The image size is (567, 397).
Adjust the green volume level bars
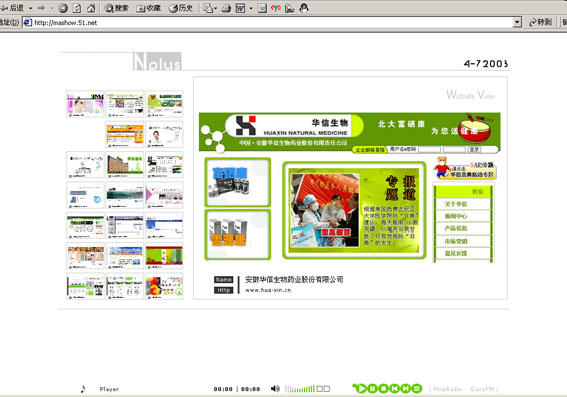coord(300,389)
